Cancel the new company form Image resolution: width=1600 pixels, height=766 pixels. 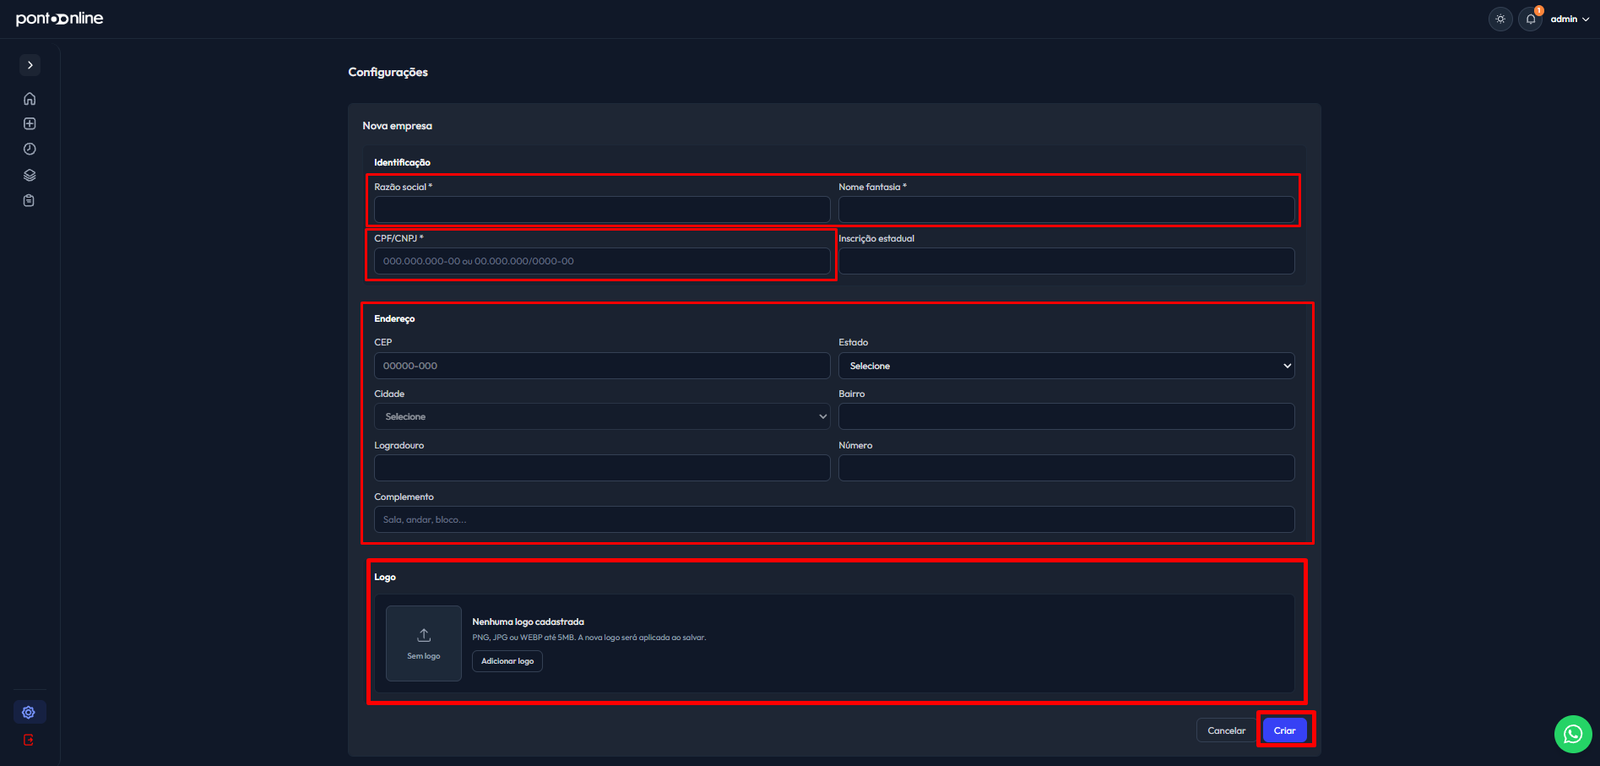pos(1226,731)
